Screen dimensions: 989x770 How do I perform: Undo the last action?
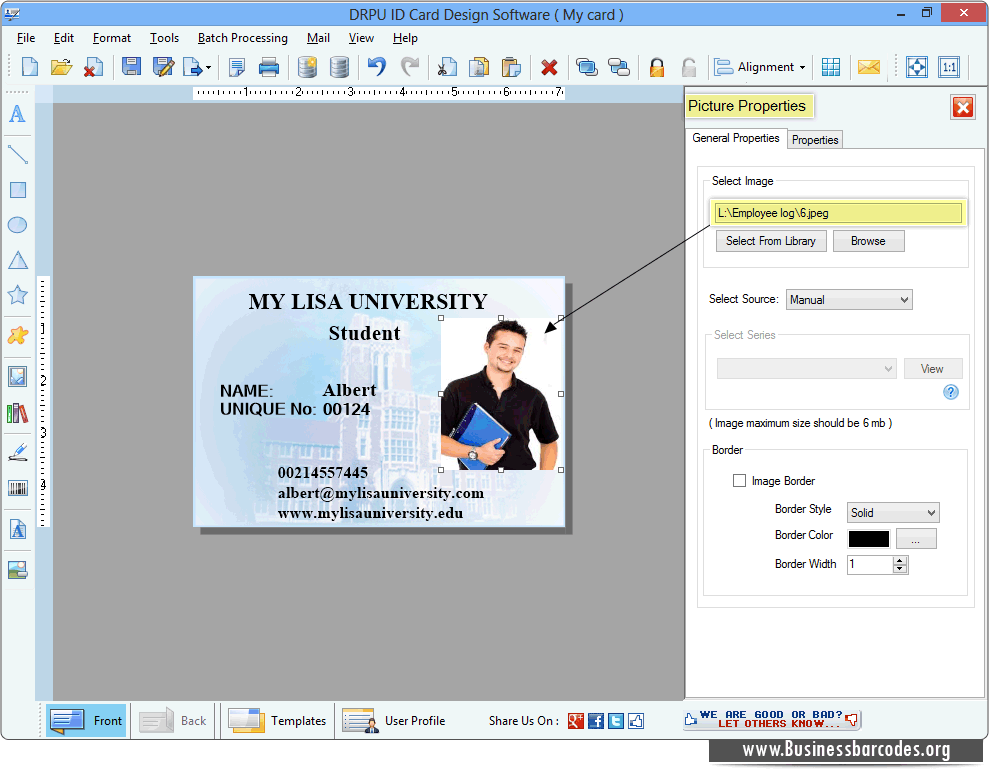click(x=377, y=67)
